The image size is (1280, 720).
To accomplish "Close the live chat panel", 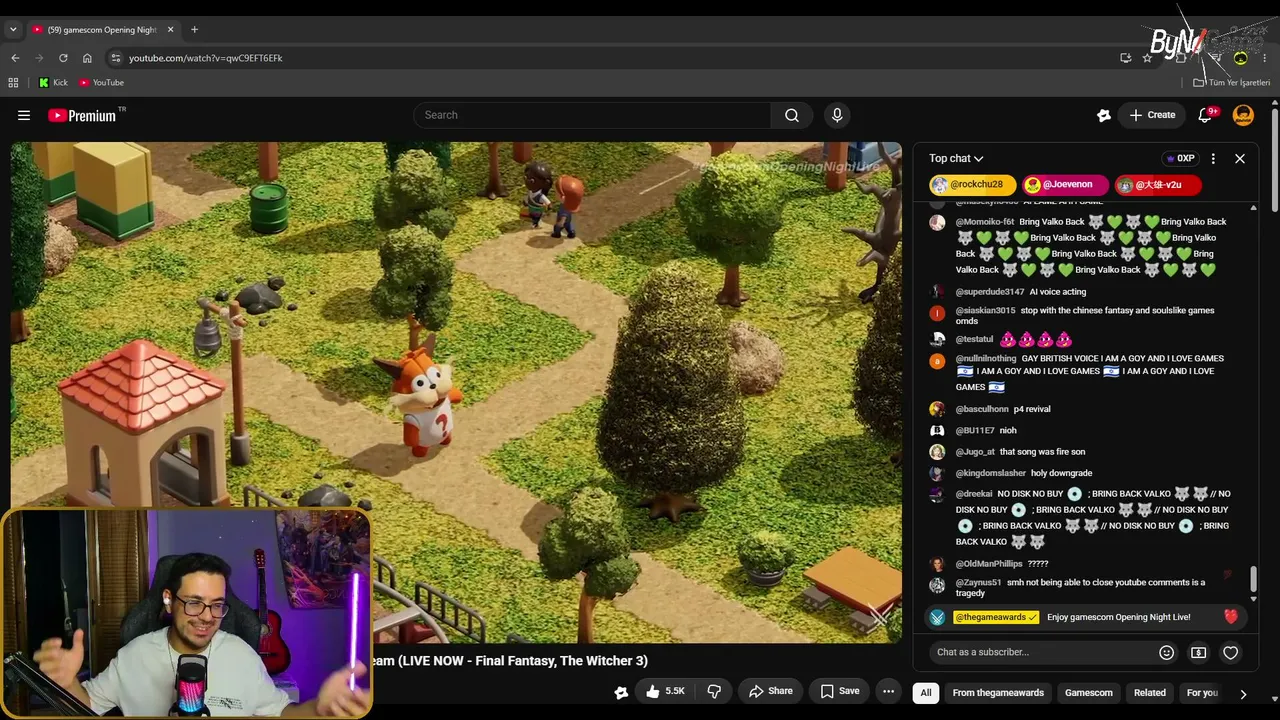I will tap(1240, 158).
